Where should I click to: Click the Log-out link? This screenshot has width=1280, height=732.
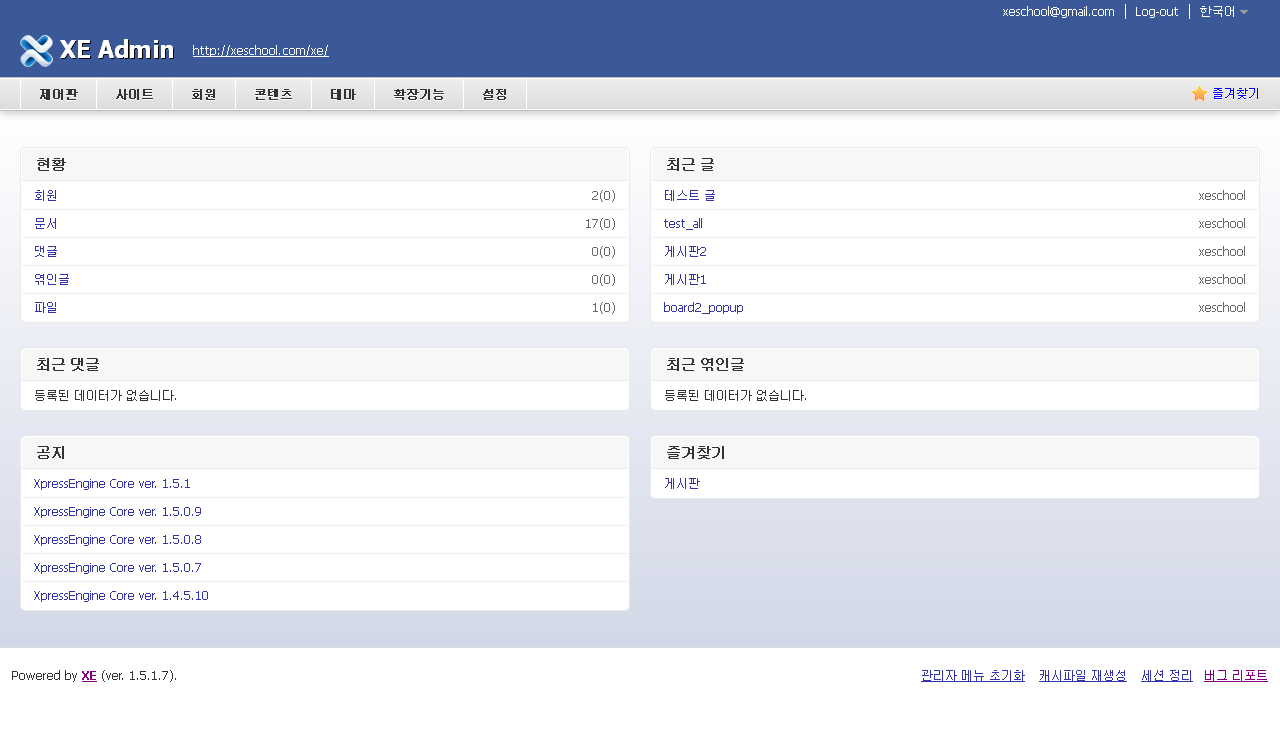[1156, 11]
